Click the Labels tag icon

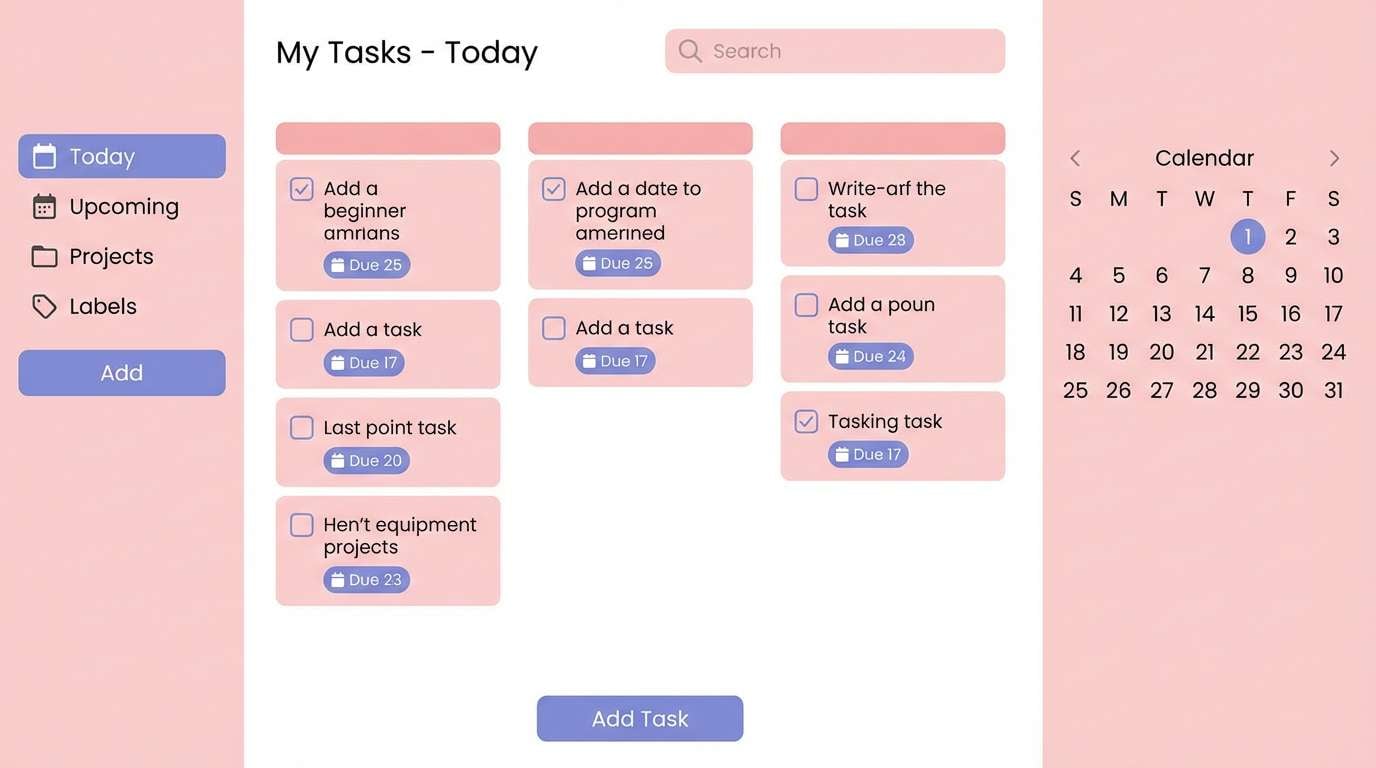click(44, 306)
